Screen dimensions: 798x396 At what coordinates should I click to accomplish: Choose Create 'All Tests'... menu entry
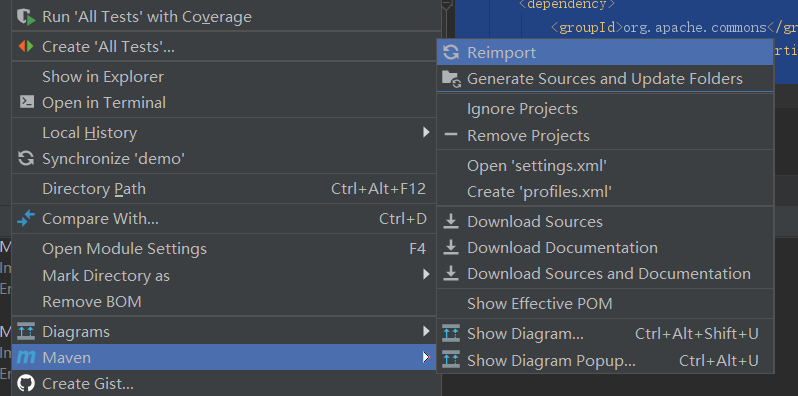point(226,46)
